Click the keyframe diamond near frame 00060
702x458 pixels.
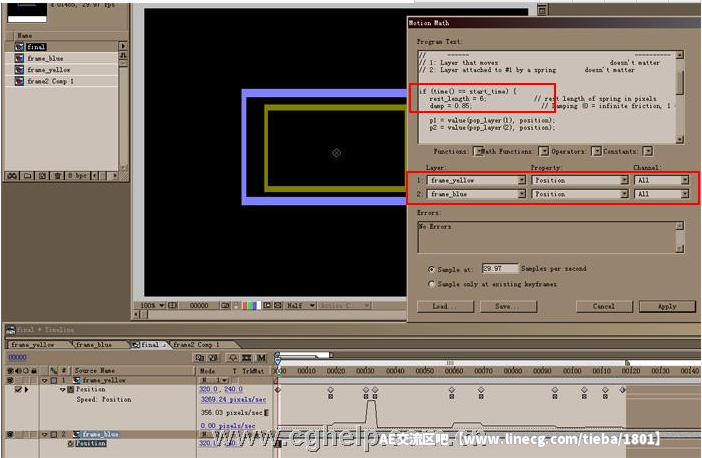(x=452, y=390)
